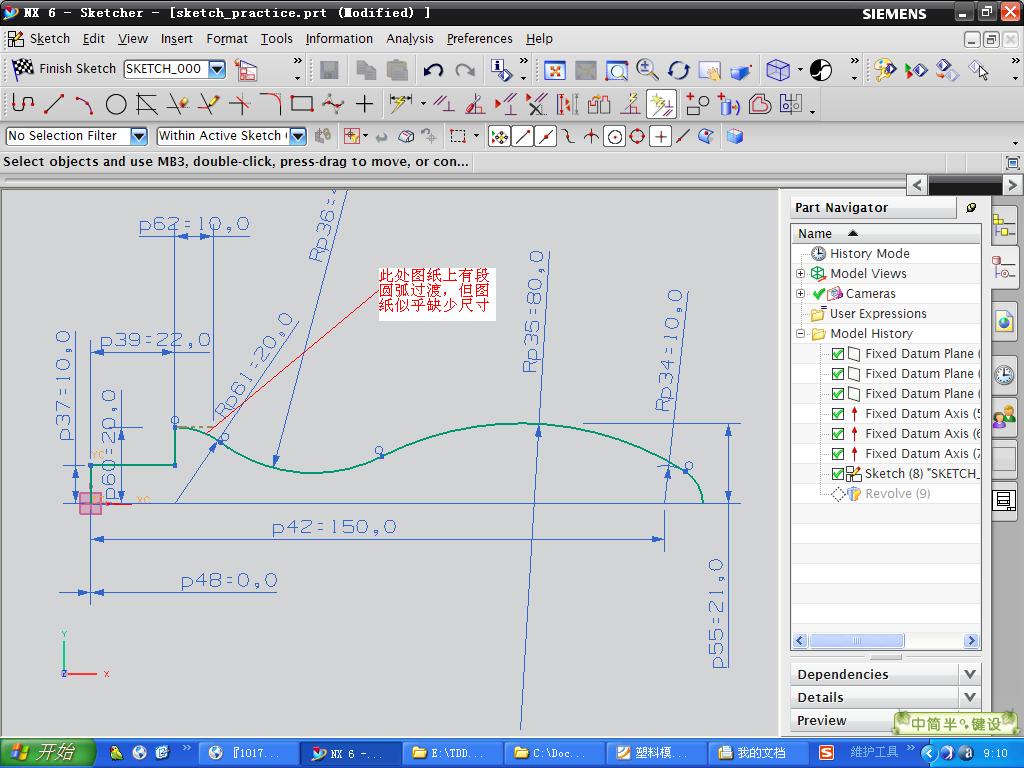The width and height of the screenshot is (1024, 768).
Task: Click the Fit view icon
Action: 555,70
